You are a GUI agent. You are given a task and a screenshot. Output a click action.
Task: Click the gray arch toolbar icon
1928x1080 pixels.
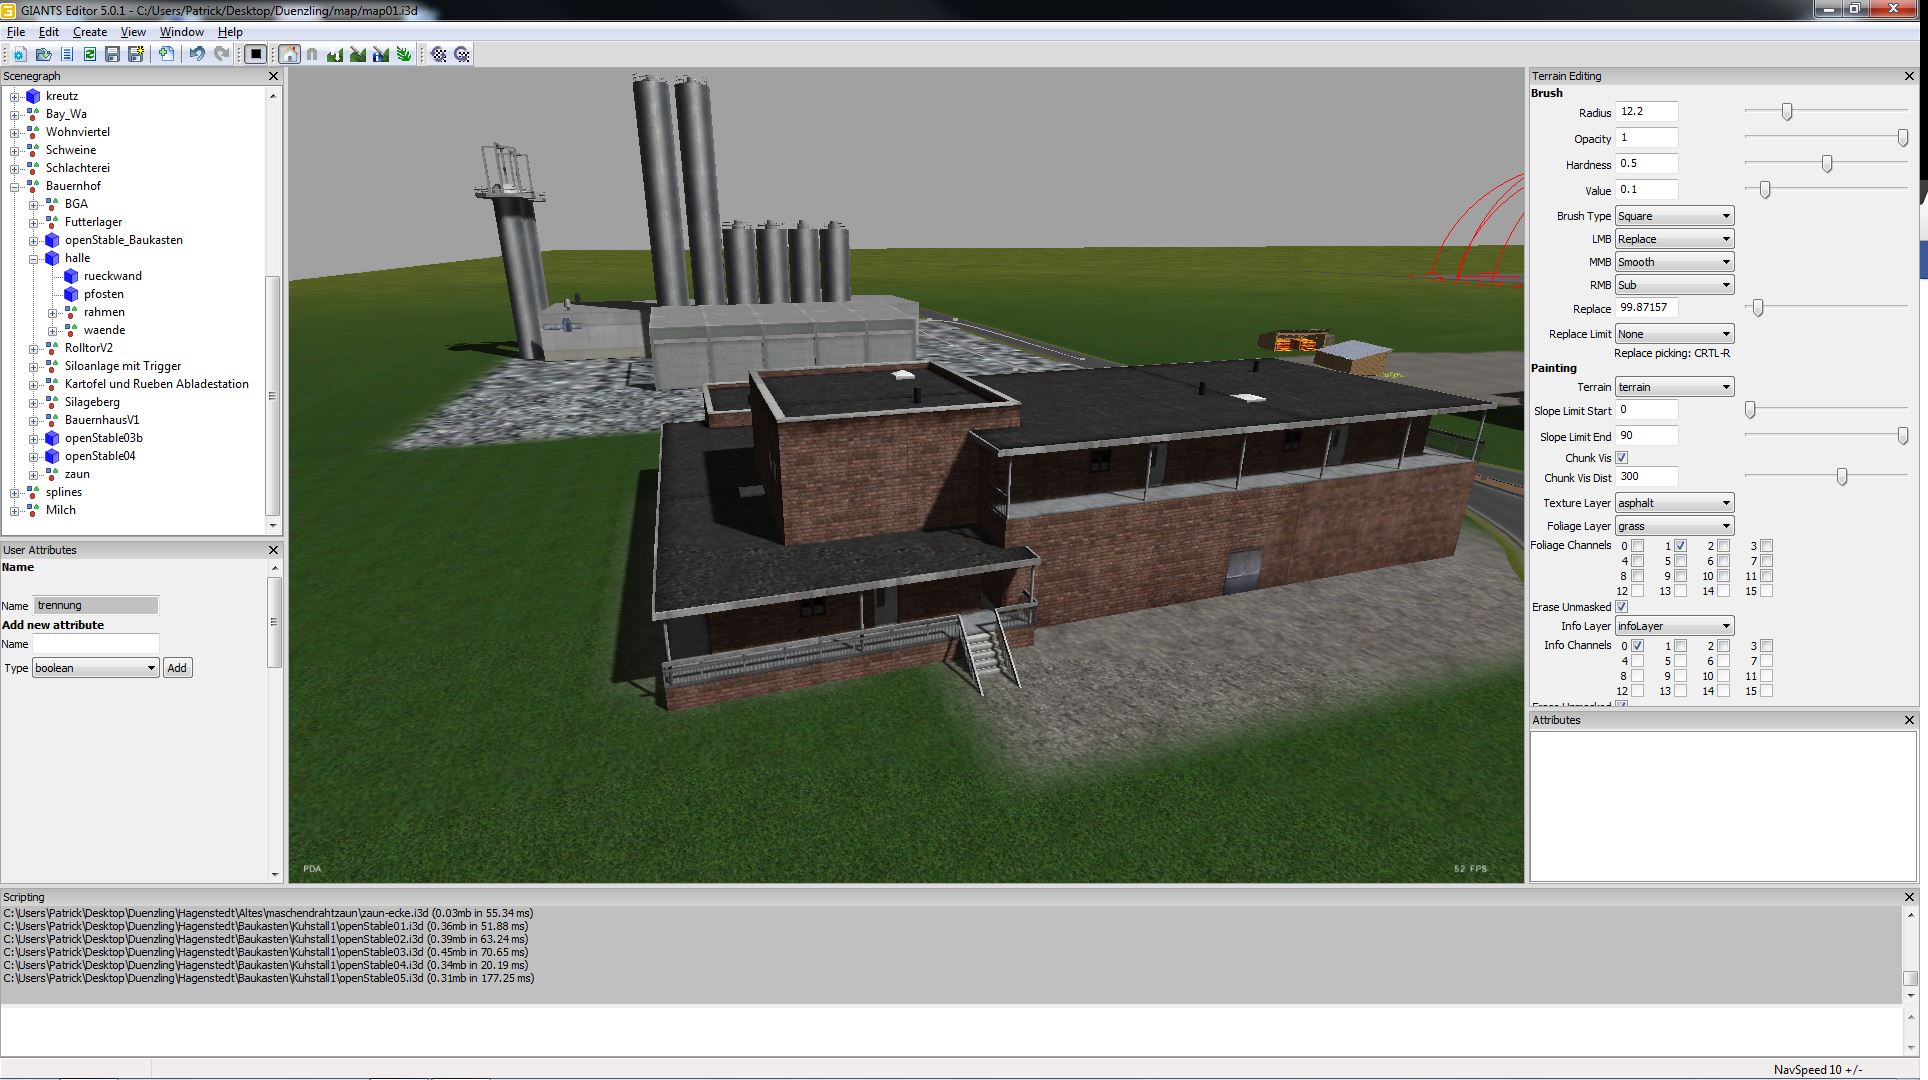(312, 54)
